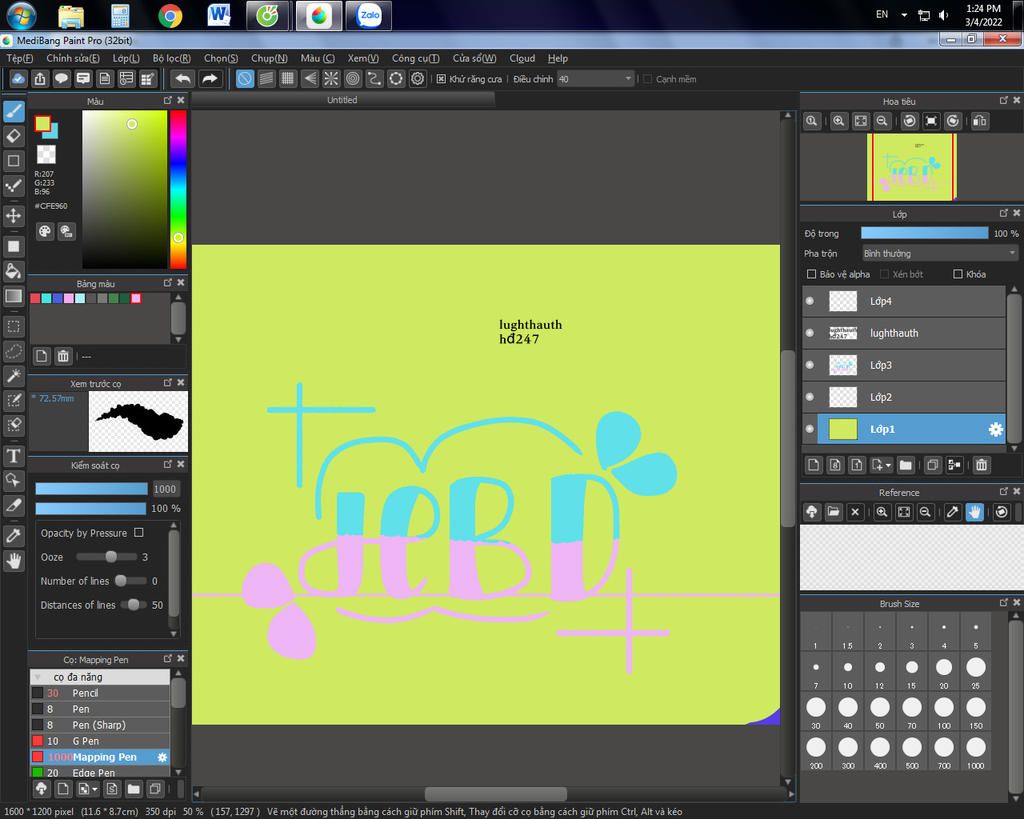Click the brush size 1000 field
Image resolution: width=1024 pixels, height=819 pixels.
pos(165,489)
